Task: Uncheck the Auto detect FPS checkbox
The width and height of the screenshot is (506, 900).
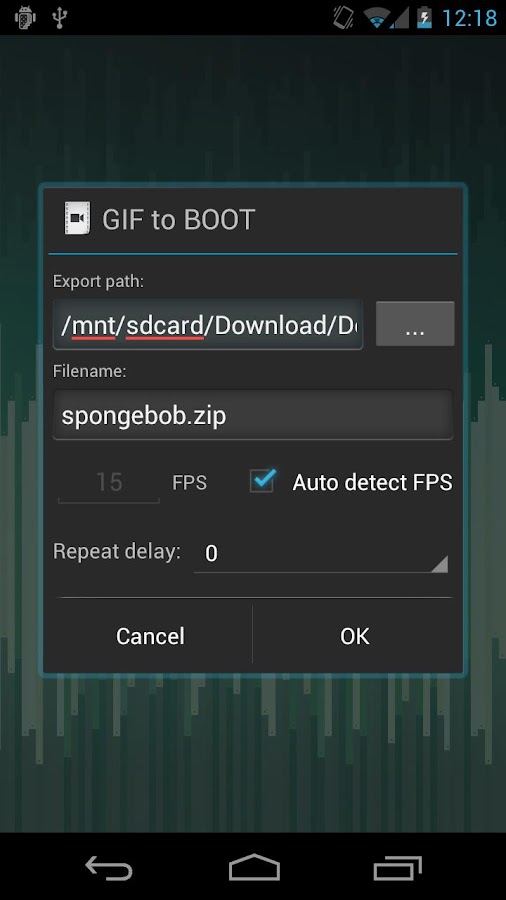Action: pyautogui.click(x=263, y=480)
